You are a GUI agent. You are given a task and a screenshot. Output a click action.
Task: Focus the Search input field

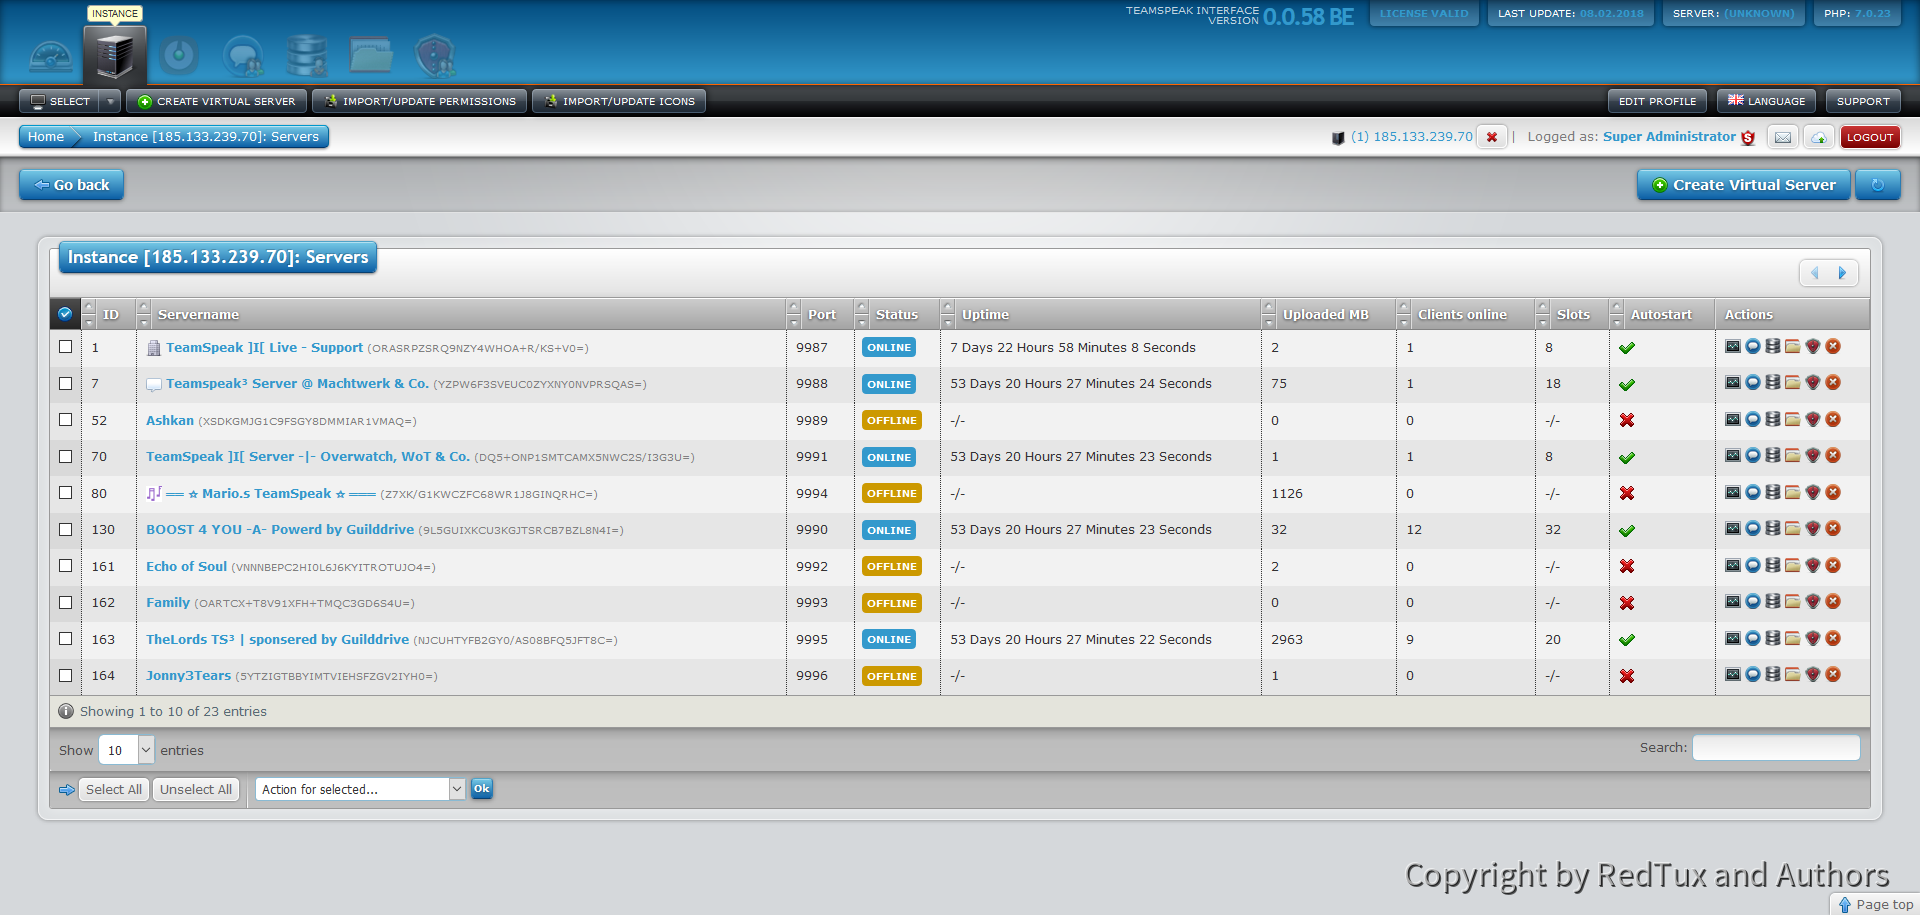1776,747
